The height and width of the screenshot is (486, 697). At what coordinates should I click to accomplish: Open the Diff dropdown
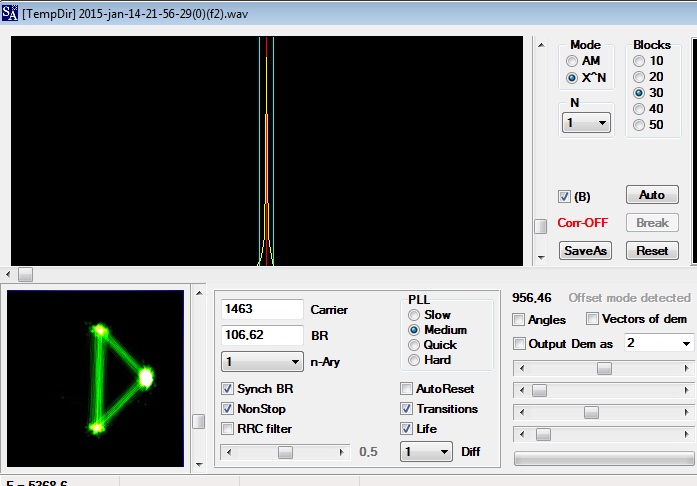pyautogui.click(x=426, y=452)
